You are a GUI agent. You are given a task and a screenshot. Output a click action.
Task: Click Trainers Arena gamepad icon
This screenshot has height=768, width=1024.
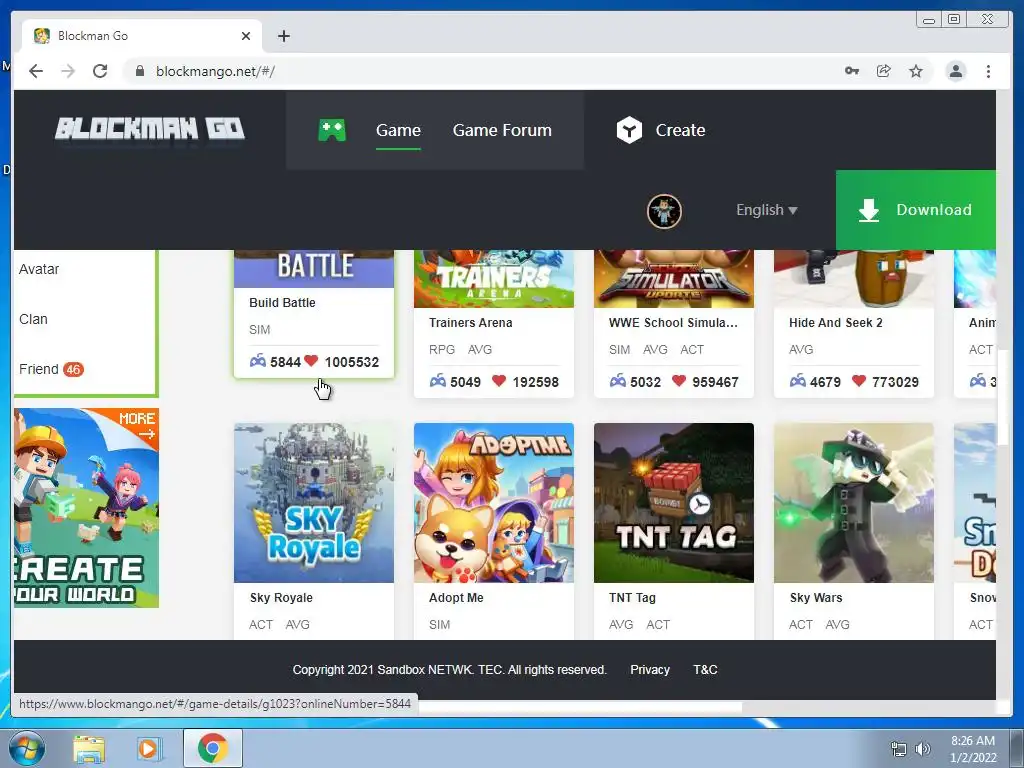click(438, 381)
